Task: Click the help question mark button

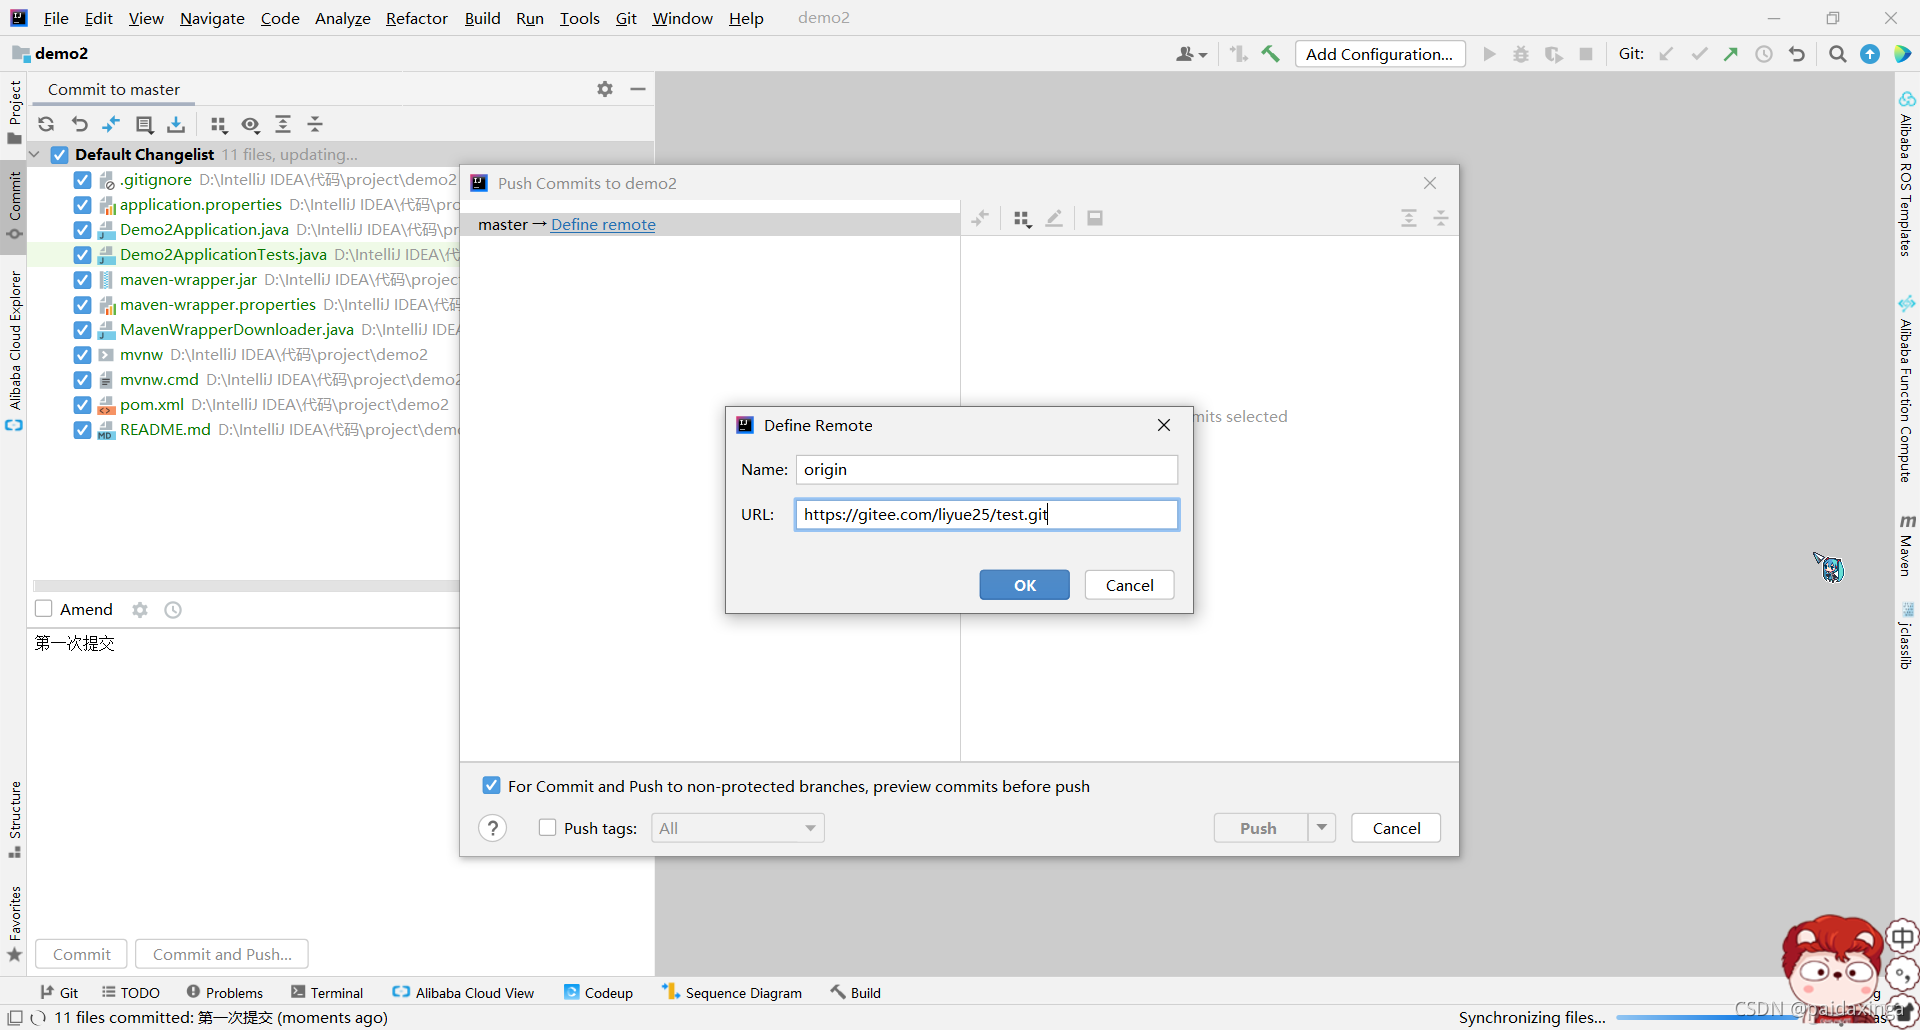Action: pos(492,828)
